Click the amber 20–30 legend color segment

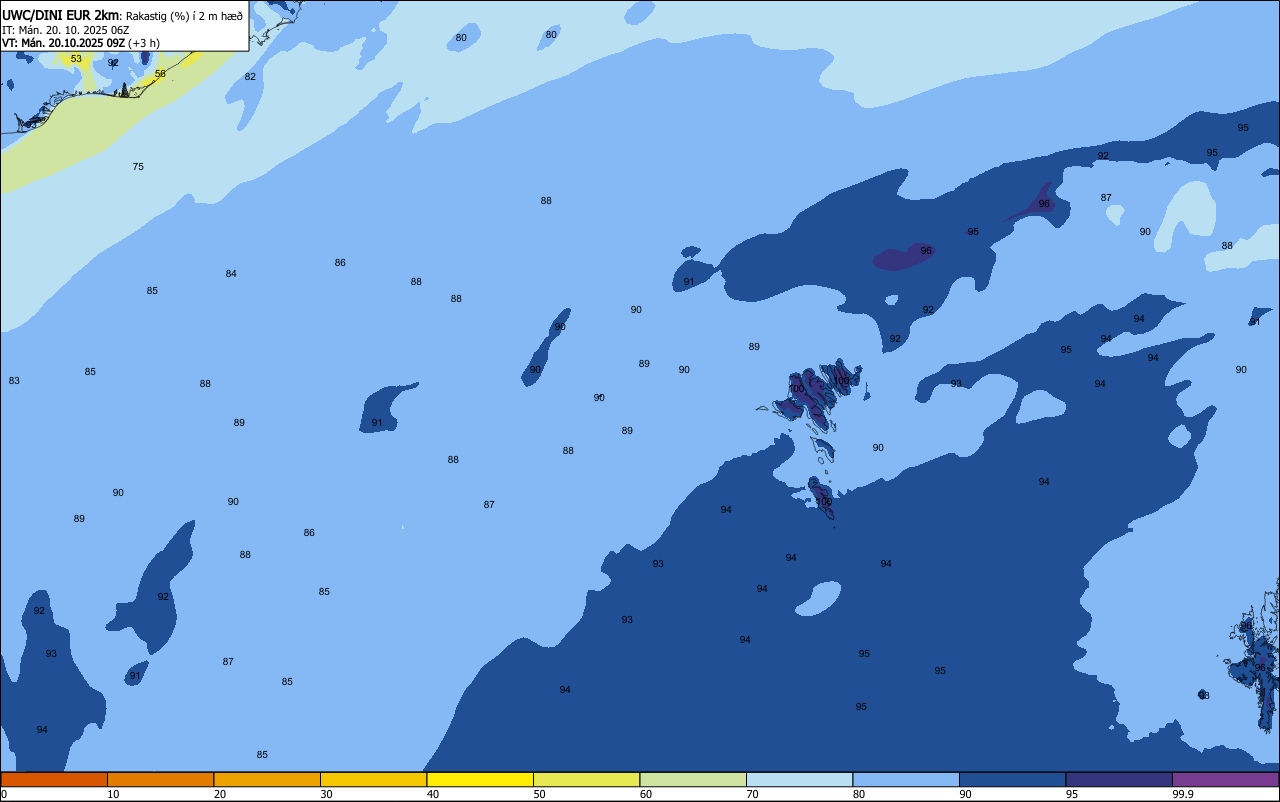(267, 779)
